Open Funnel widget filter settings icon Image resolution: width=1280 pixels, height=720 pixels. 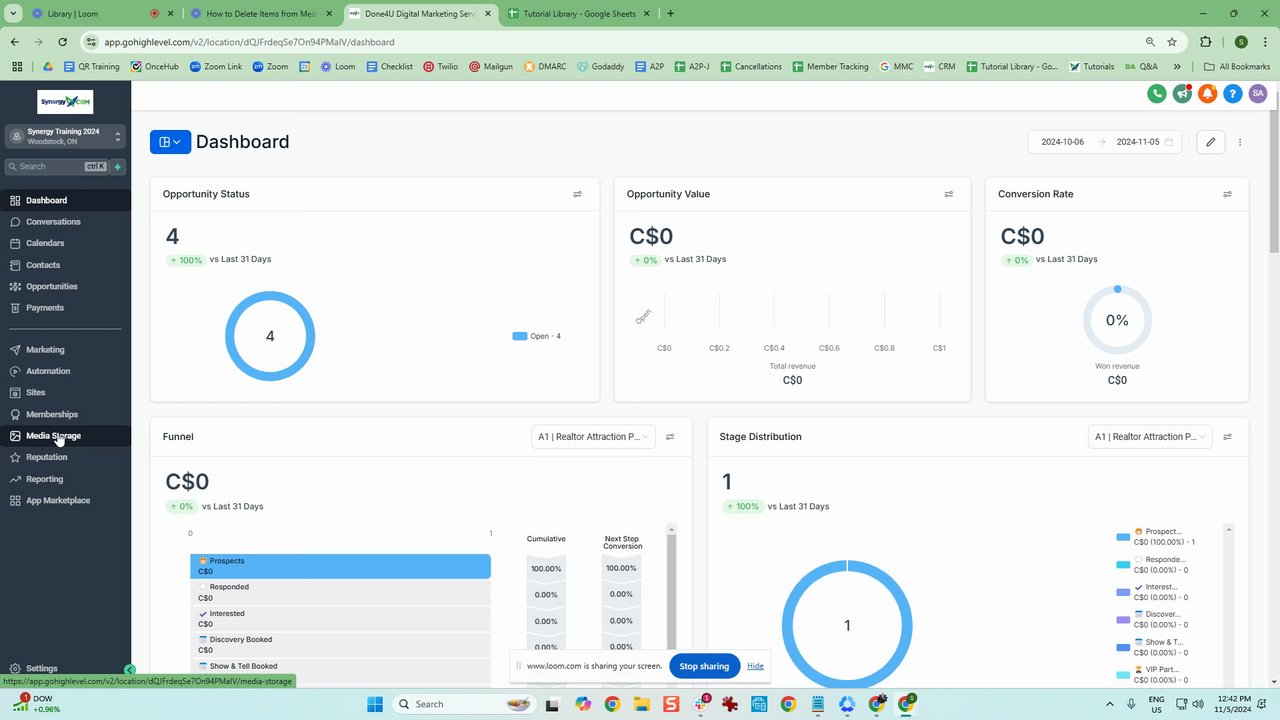click(670, 437)
